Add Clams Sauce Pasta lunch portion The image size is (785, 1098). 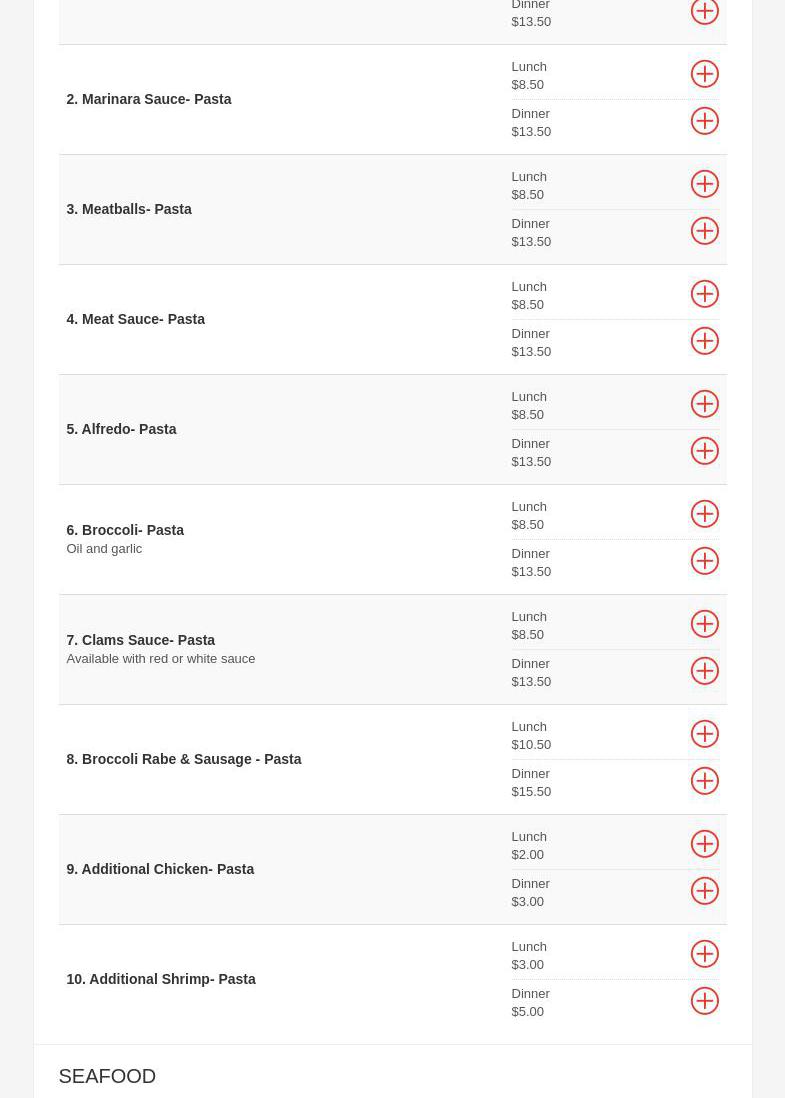pyautogui.click(x=704, y=624)
